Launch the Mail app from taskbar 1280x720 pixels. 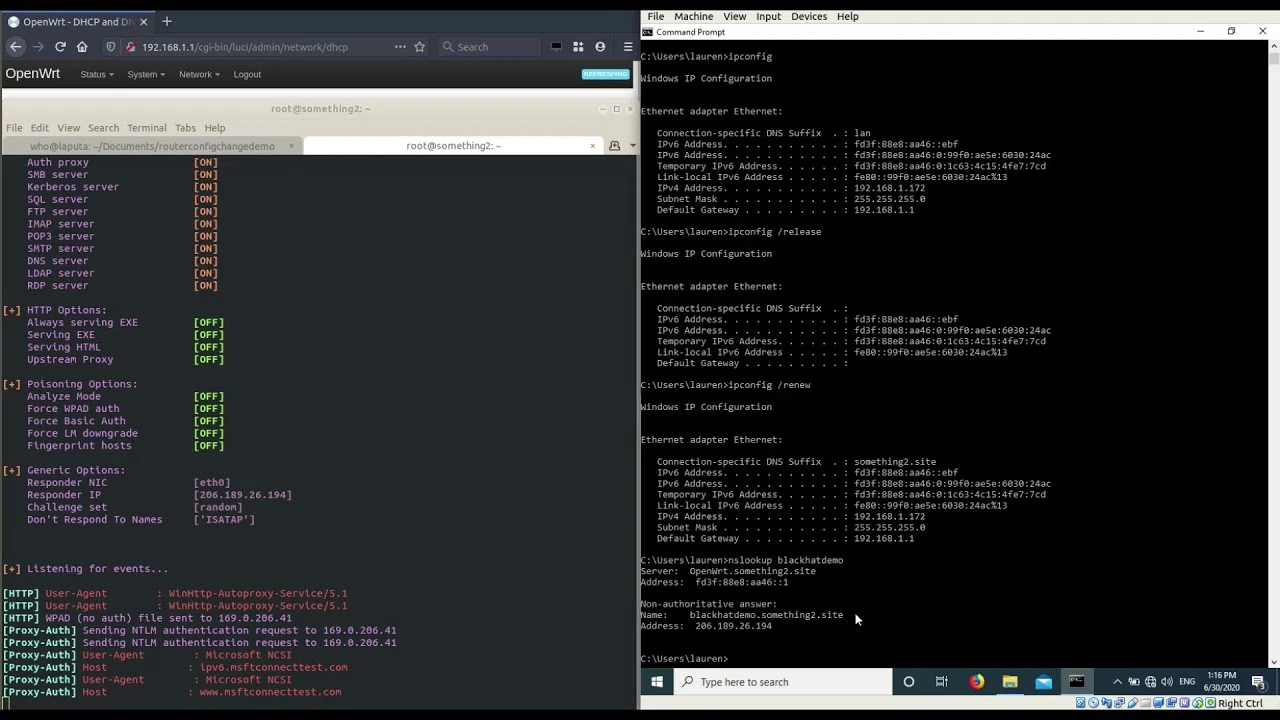pos(1043,682)
